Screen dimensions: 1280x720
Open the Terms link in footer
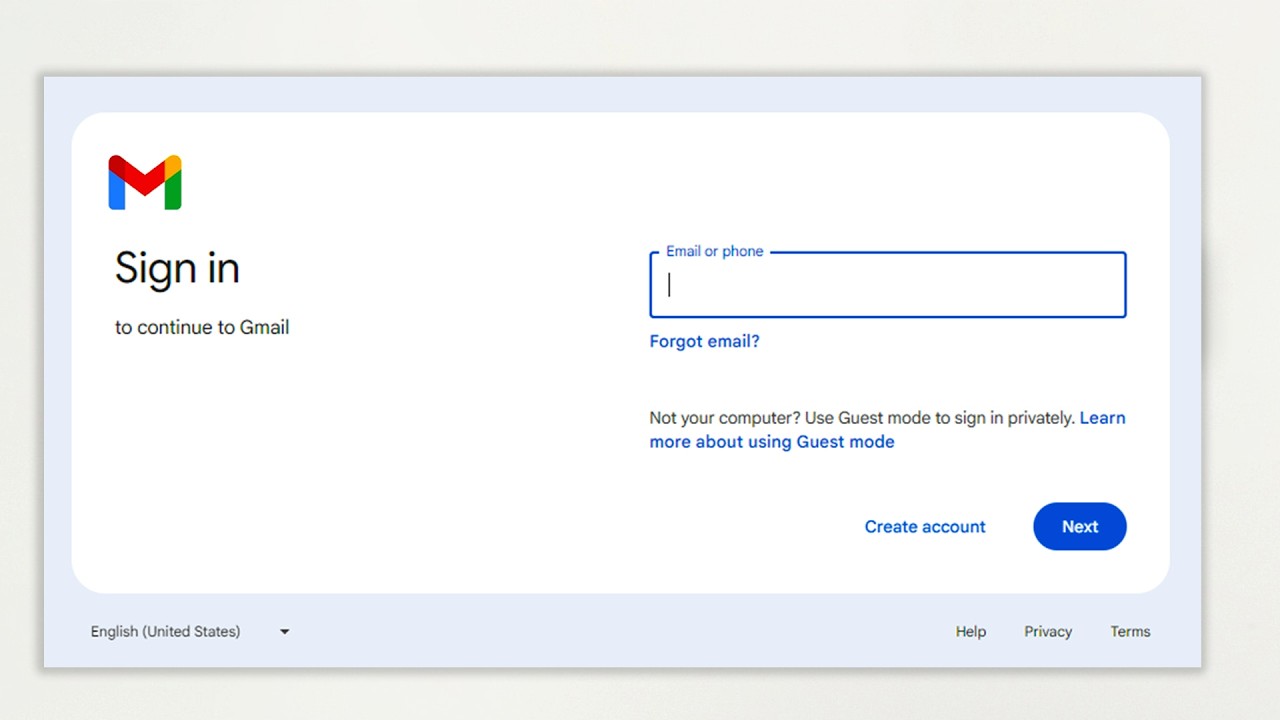pos(1130,631)
